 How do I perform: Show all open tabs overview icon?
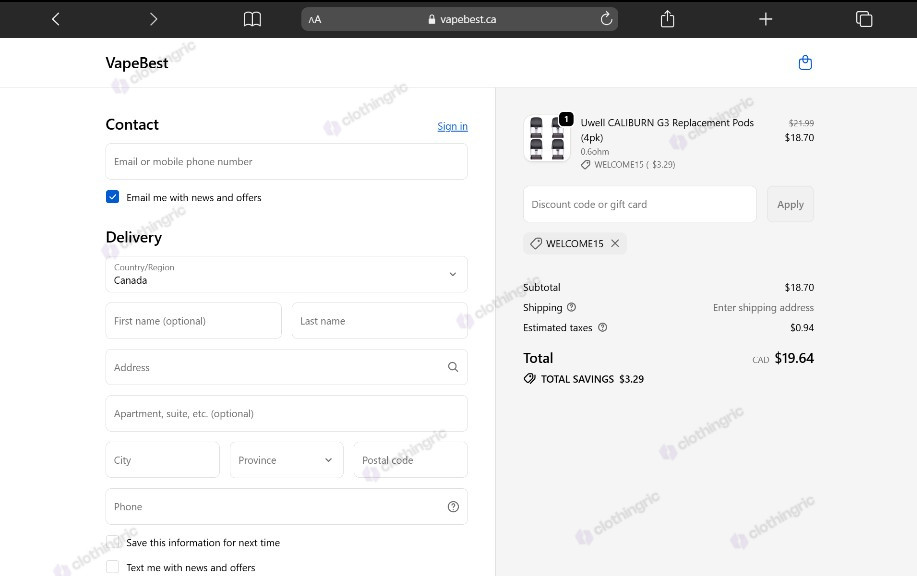(x=864, y=19)
